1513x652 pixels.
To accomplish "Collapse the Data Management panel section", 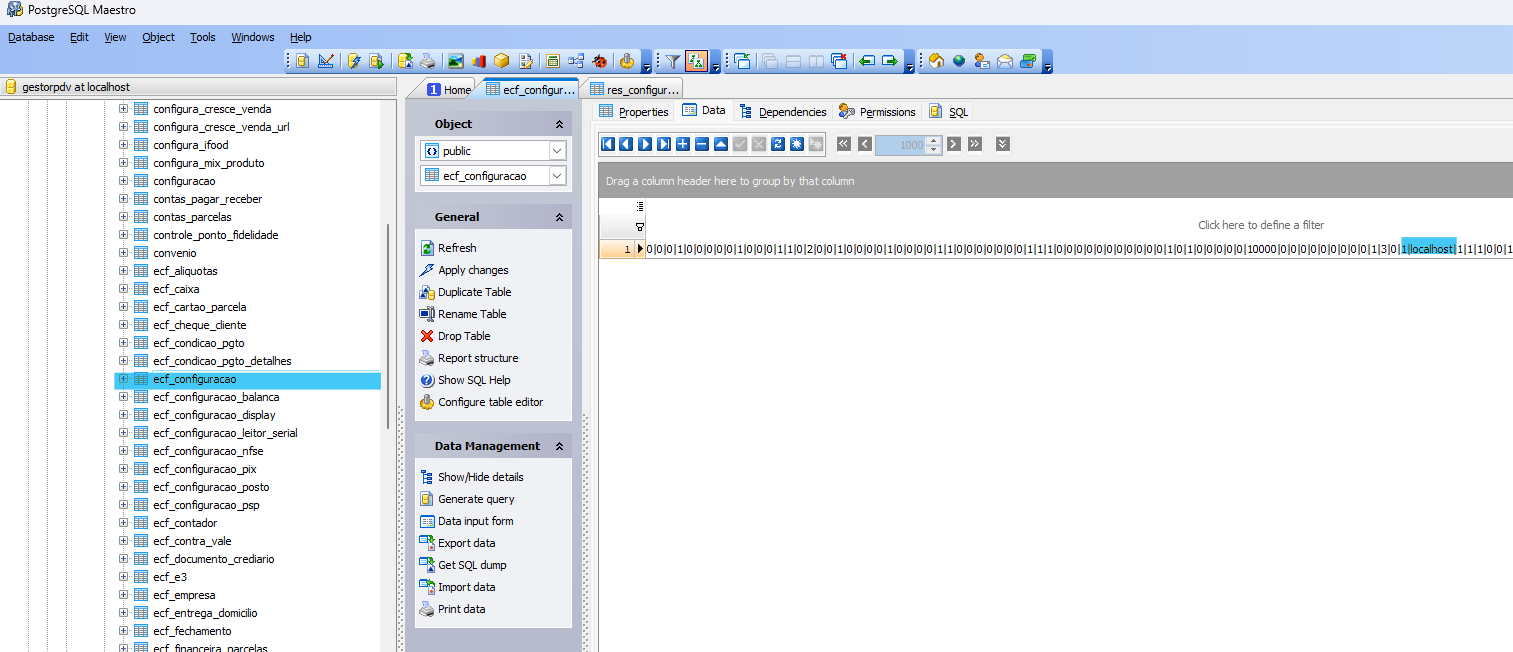I will (559, 446).
